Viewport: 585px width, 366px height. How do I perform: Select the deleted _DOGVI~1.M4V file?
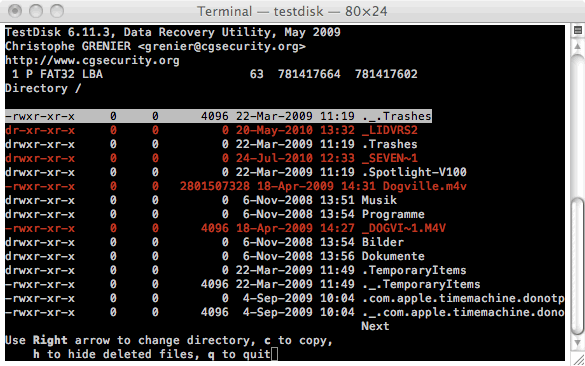[x=225, y=228]
